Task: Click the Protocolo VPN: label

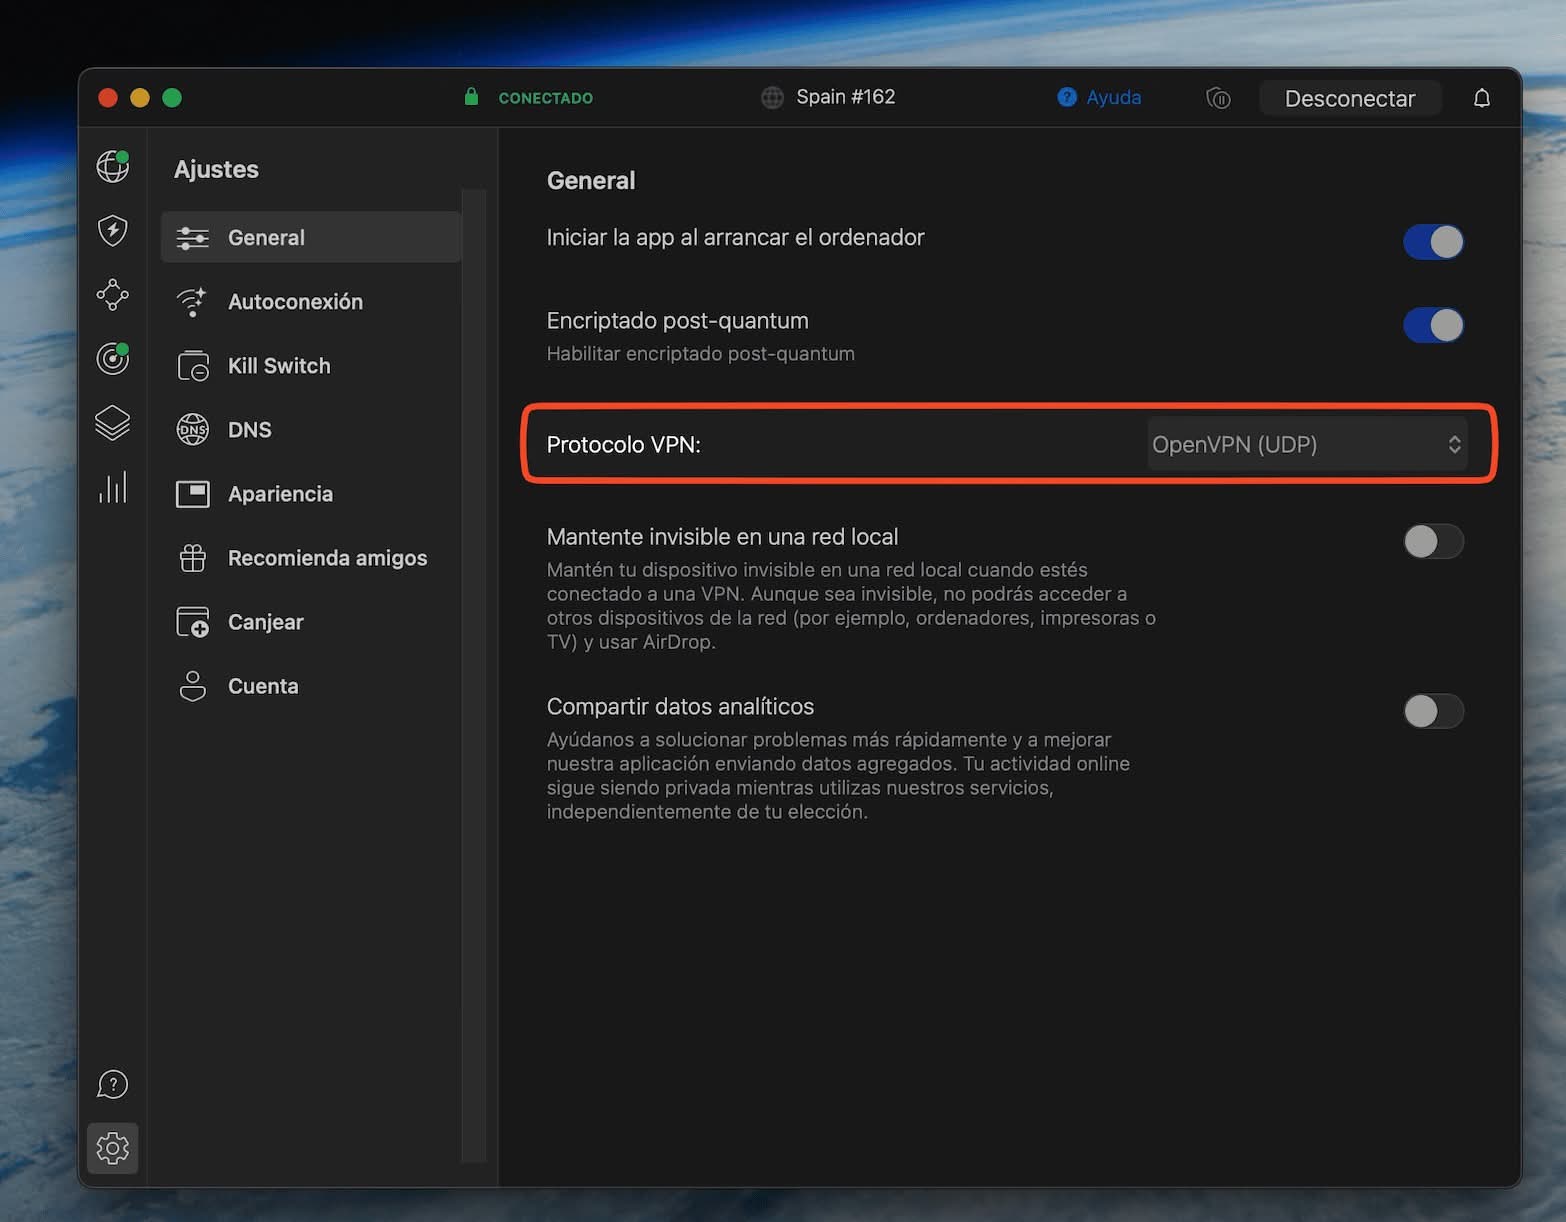Action: coord(623,444)
